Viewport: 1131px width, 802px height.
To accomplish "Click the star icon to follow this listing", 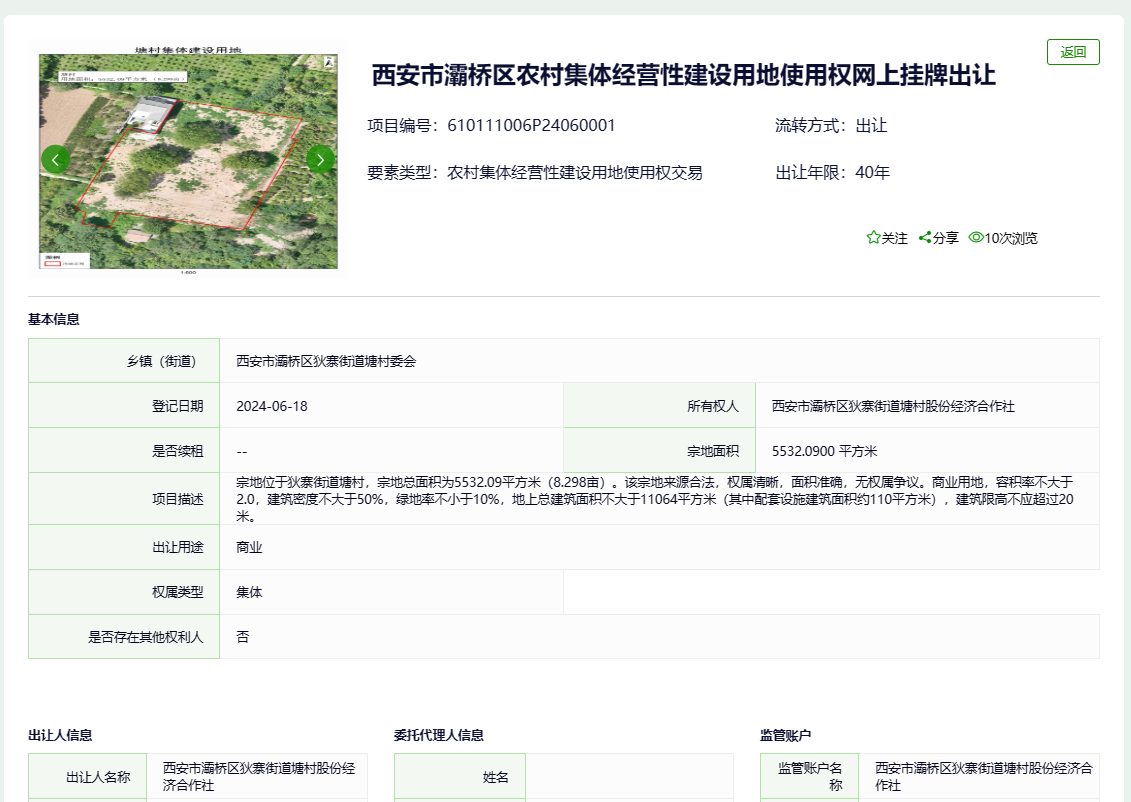I will [873, 238].
